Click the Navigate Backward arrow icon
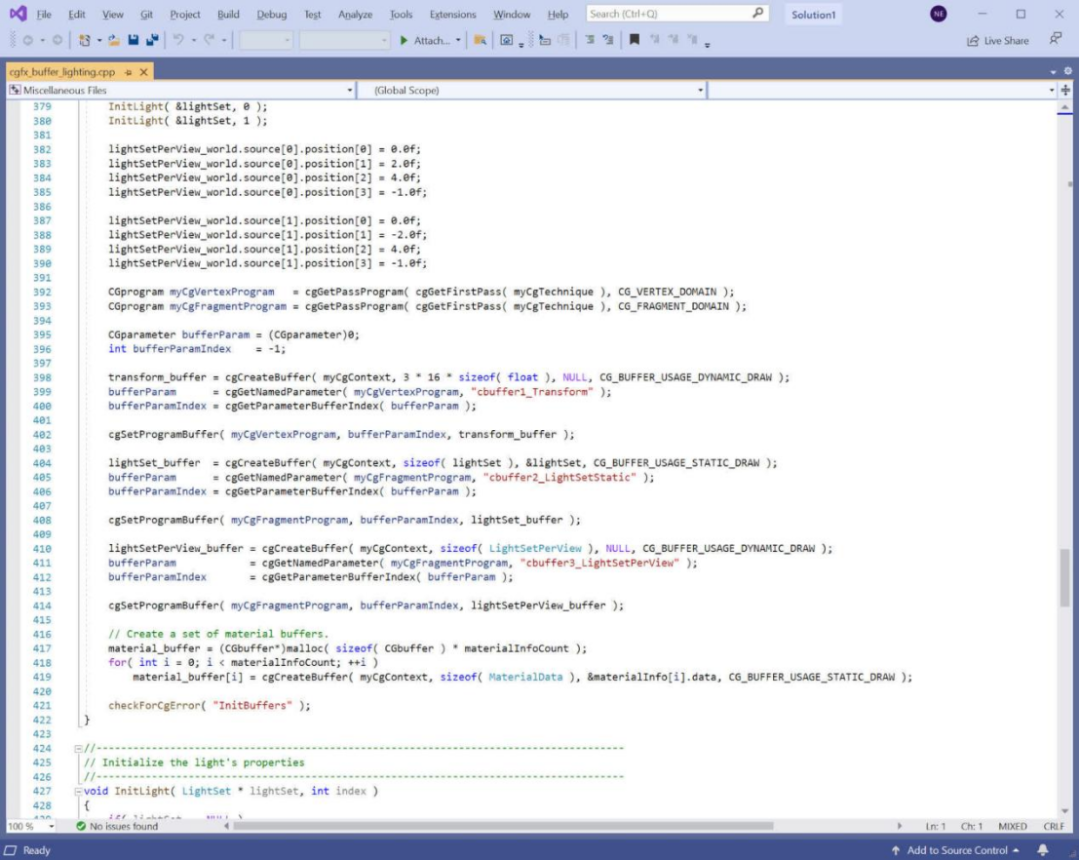This screenshot has width=1080, height=860. pos(30,40)
